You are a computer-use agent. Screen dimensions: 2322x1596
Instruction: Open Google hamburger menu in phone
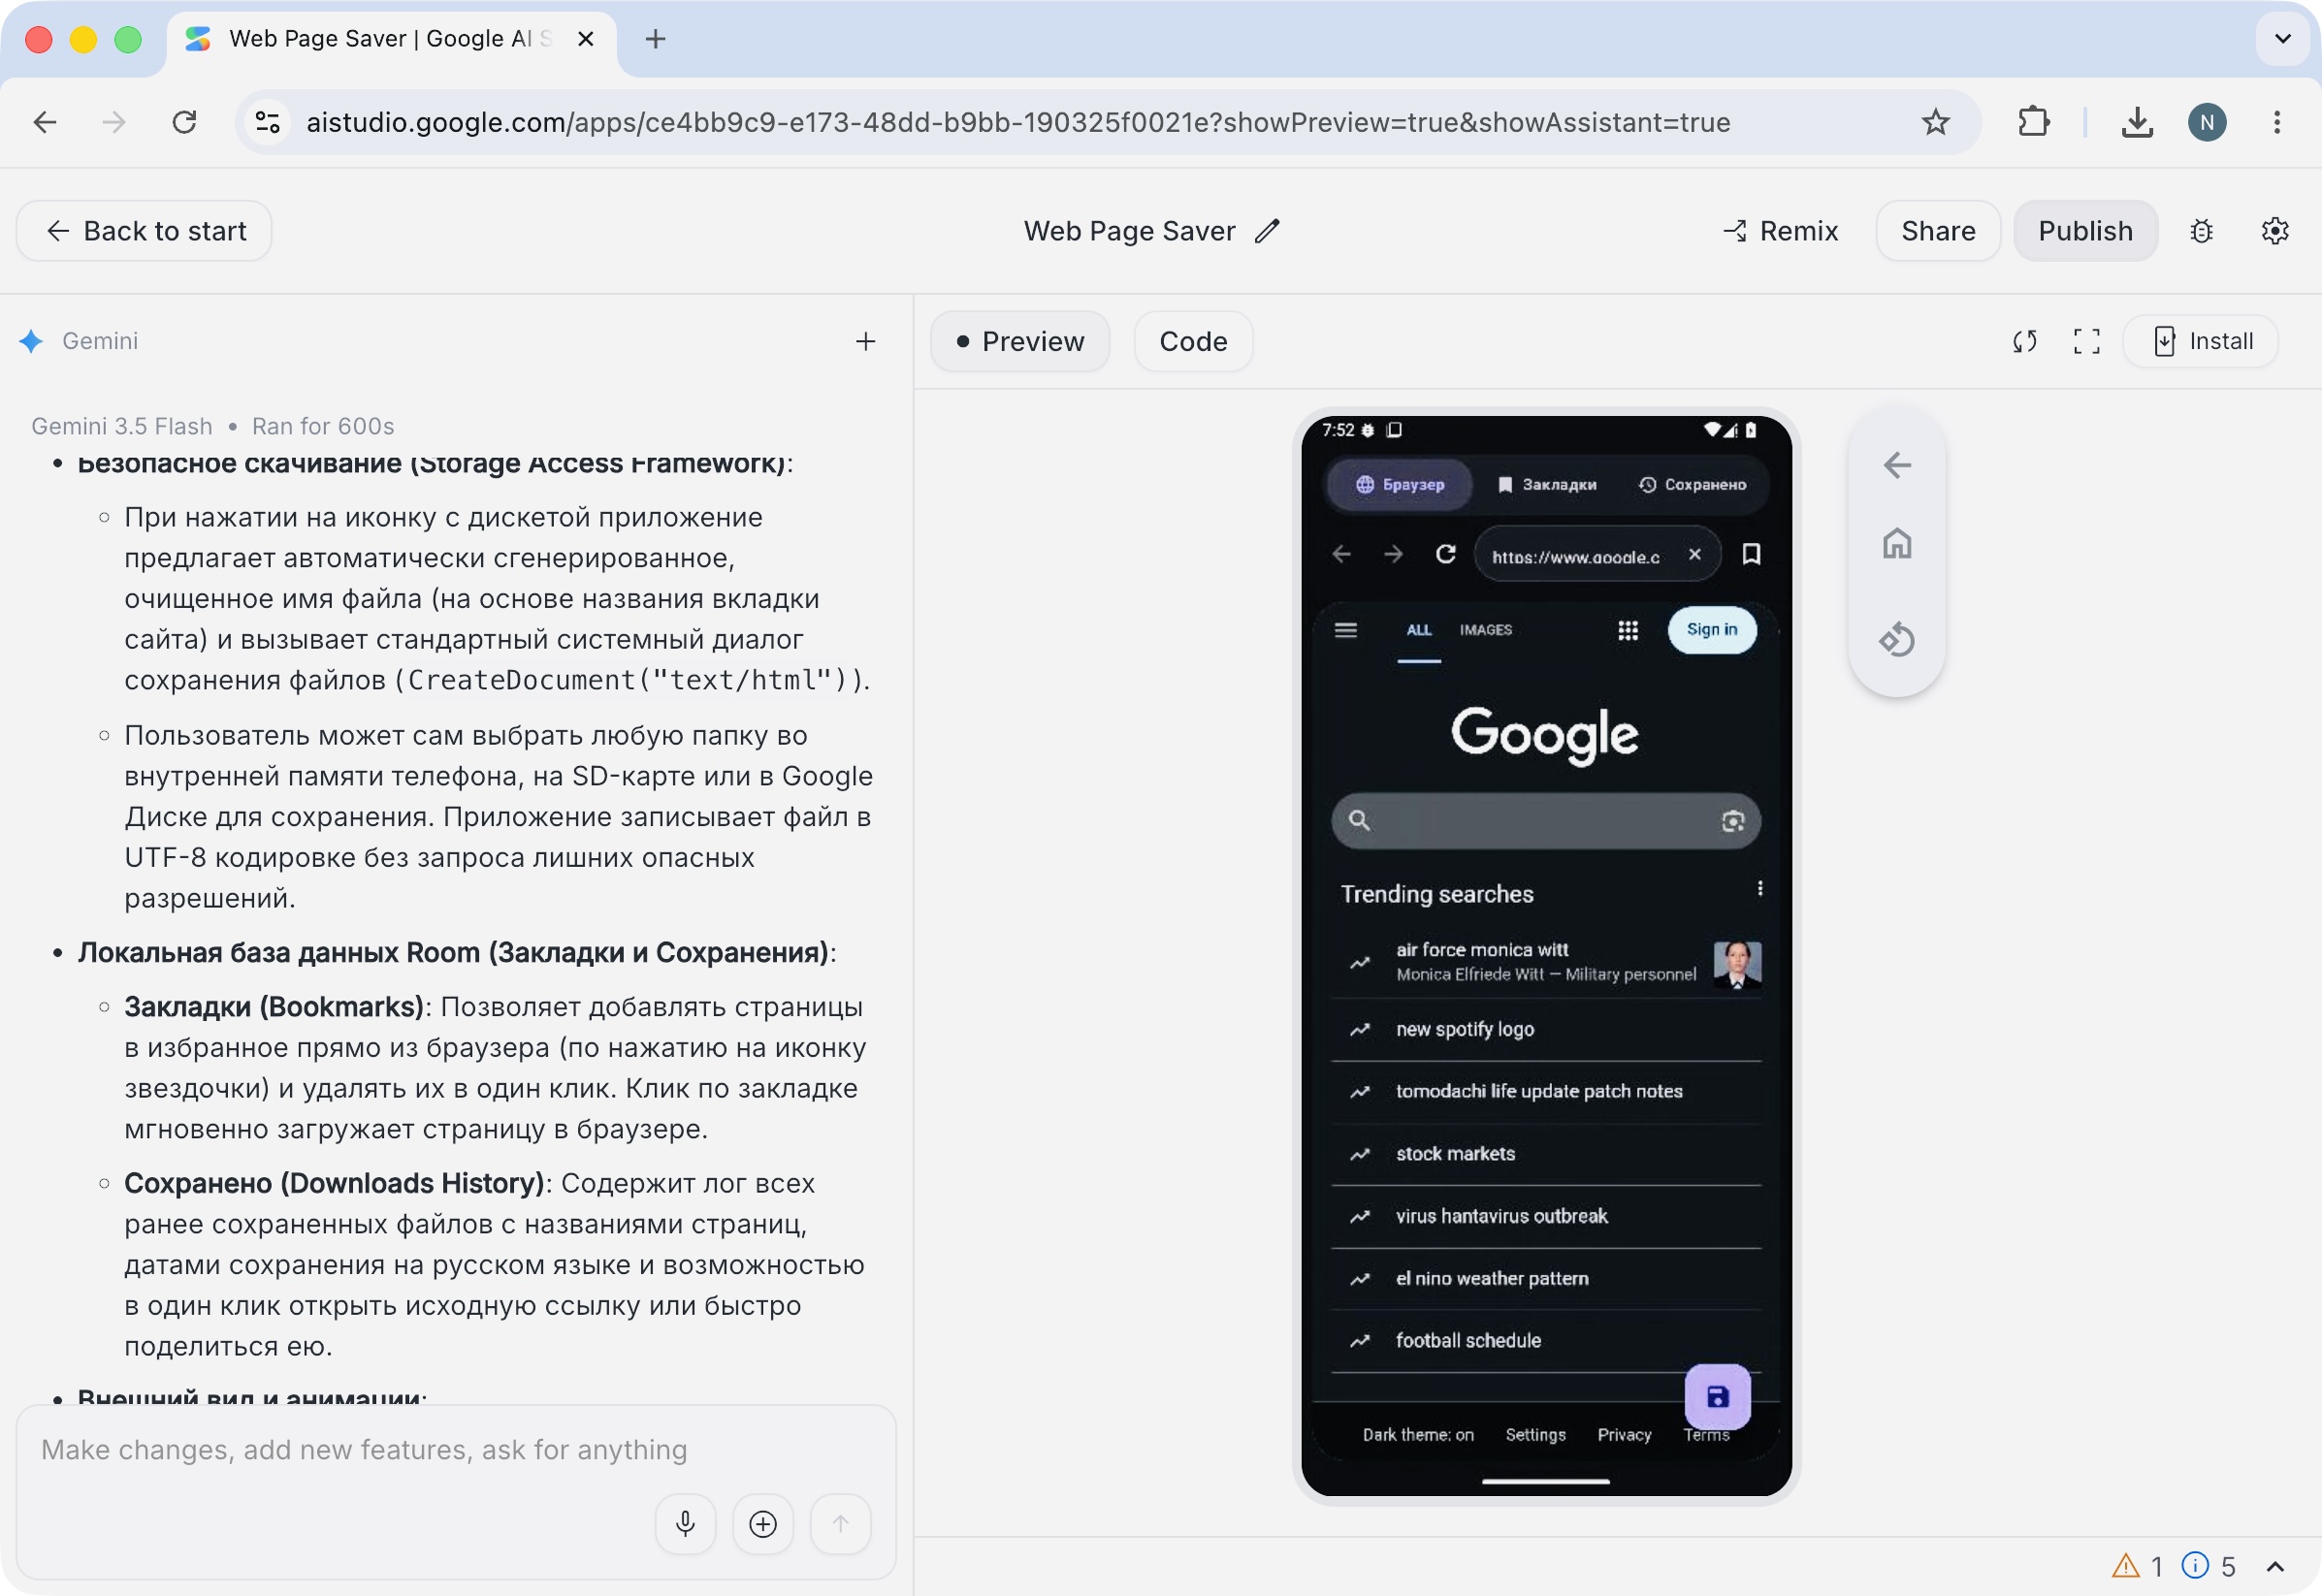coord(1346,630)
